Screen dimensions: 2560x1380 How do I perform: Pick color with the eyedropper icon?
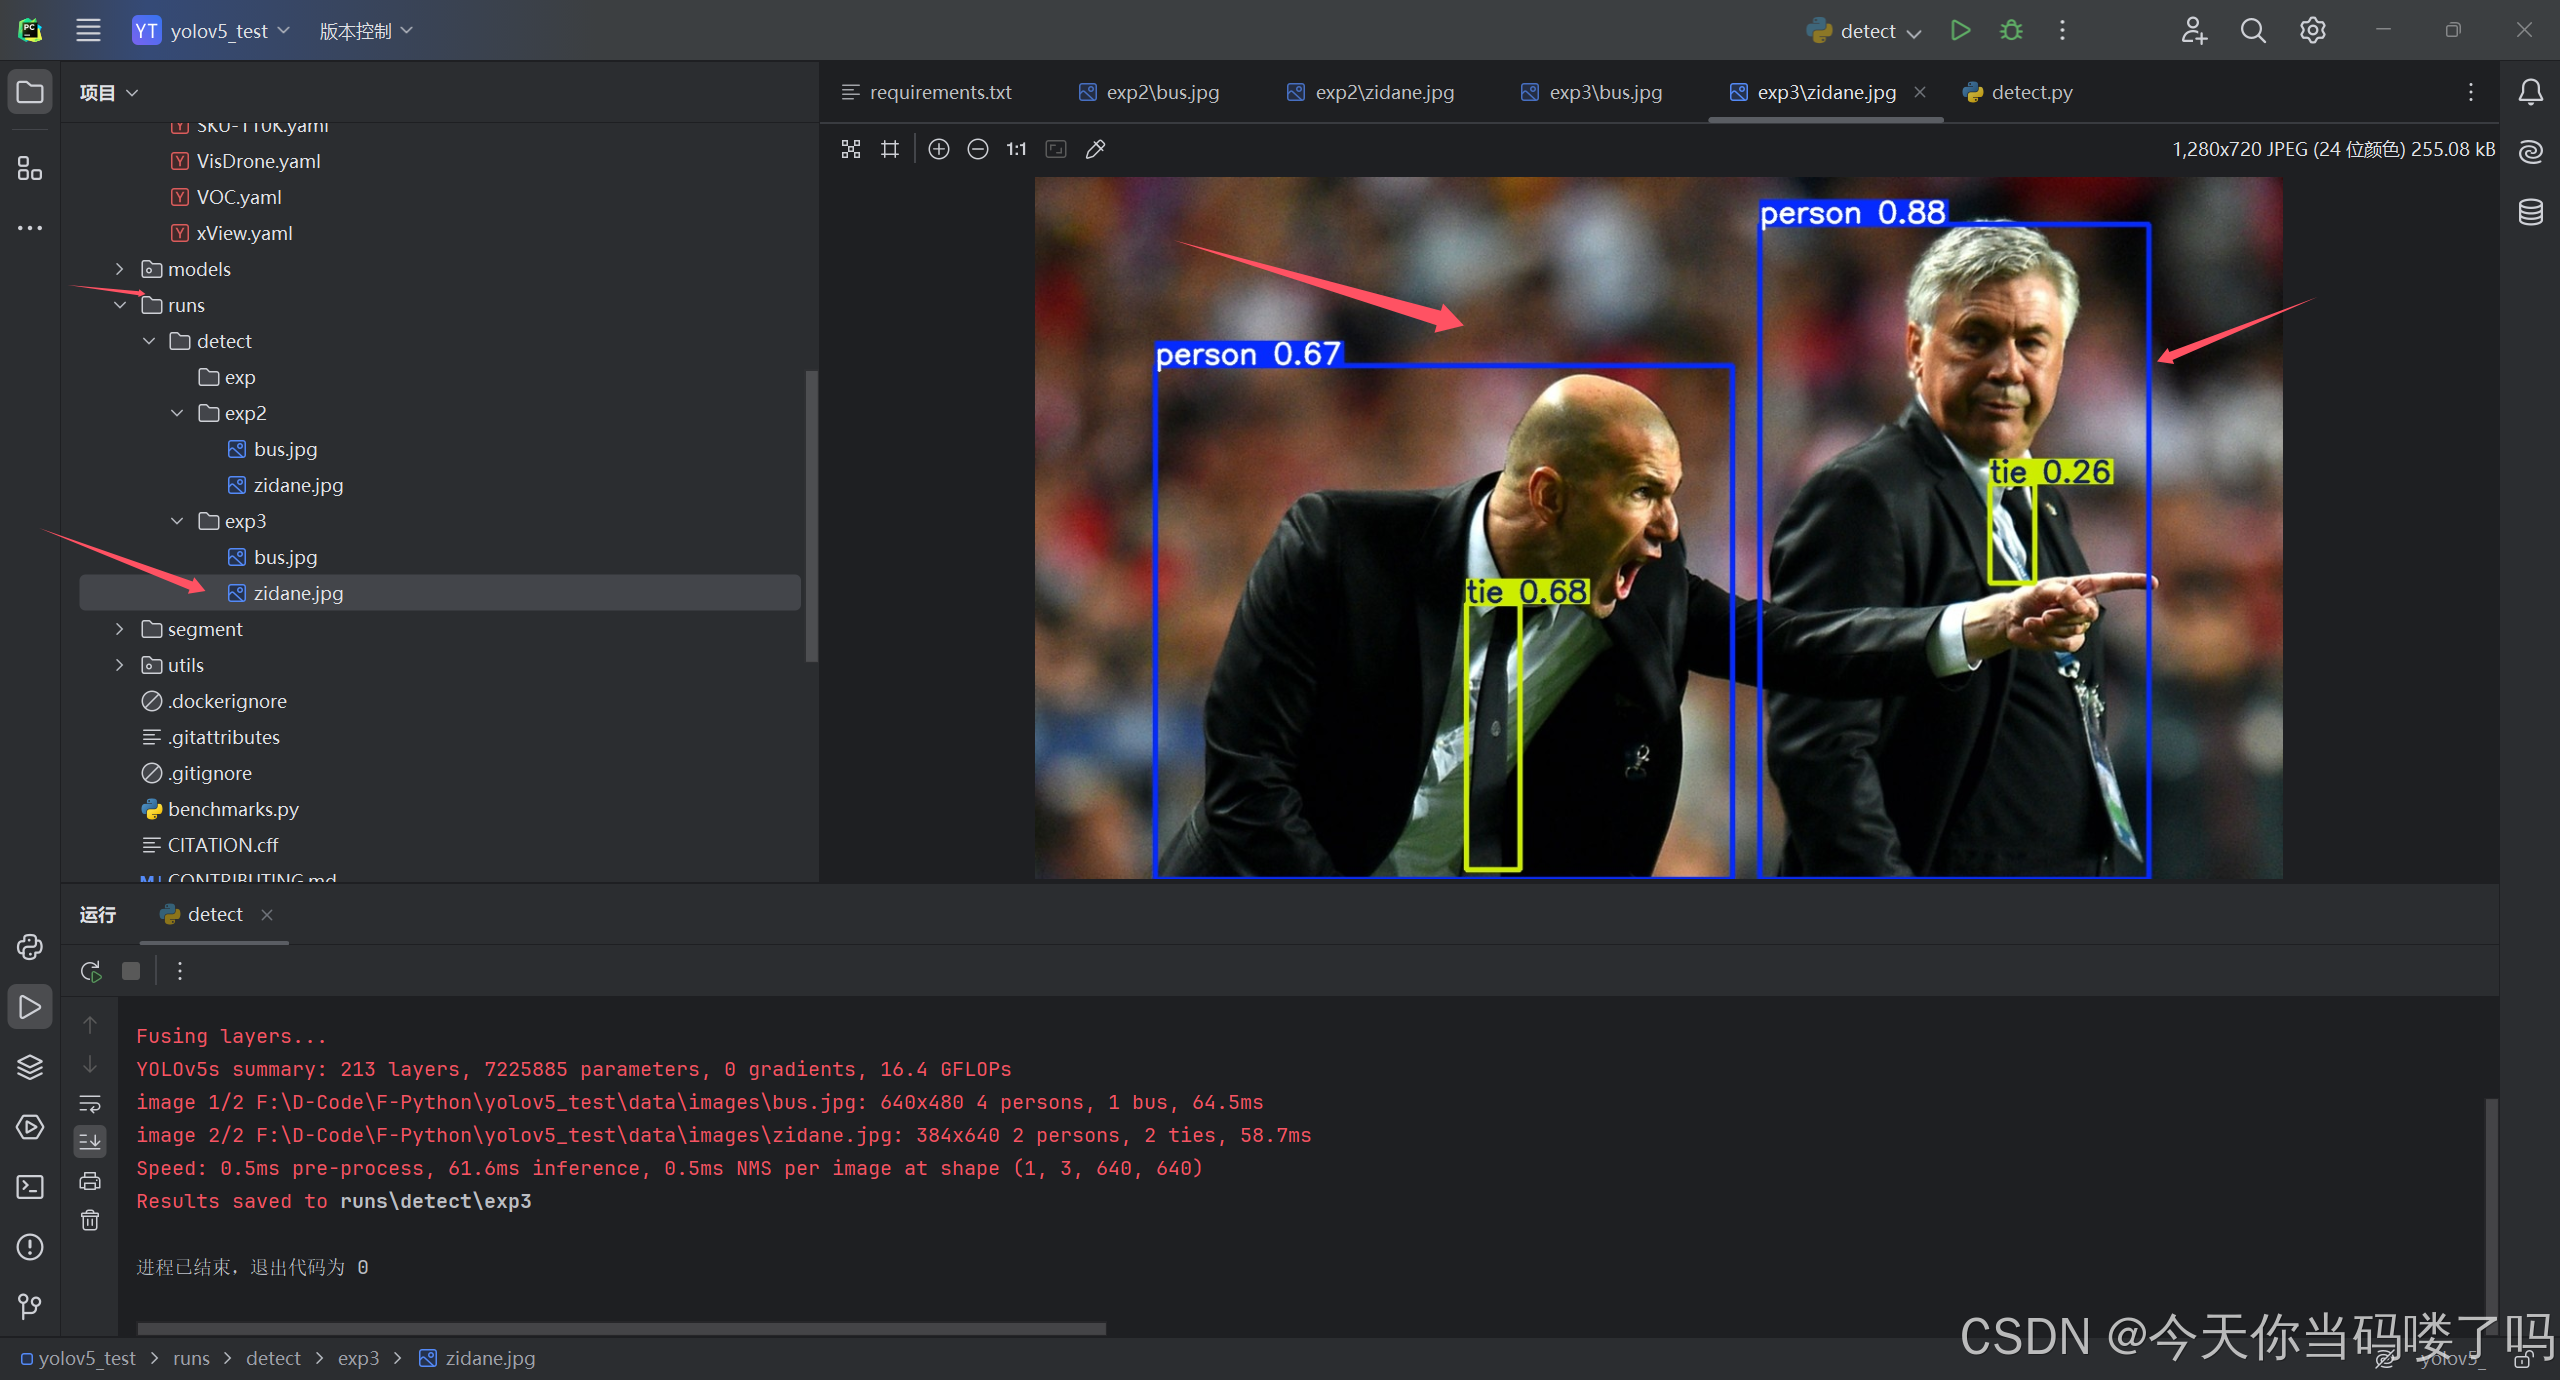click(x=1095, y=149)
